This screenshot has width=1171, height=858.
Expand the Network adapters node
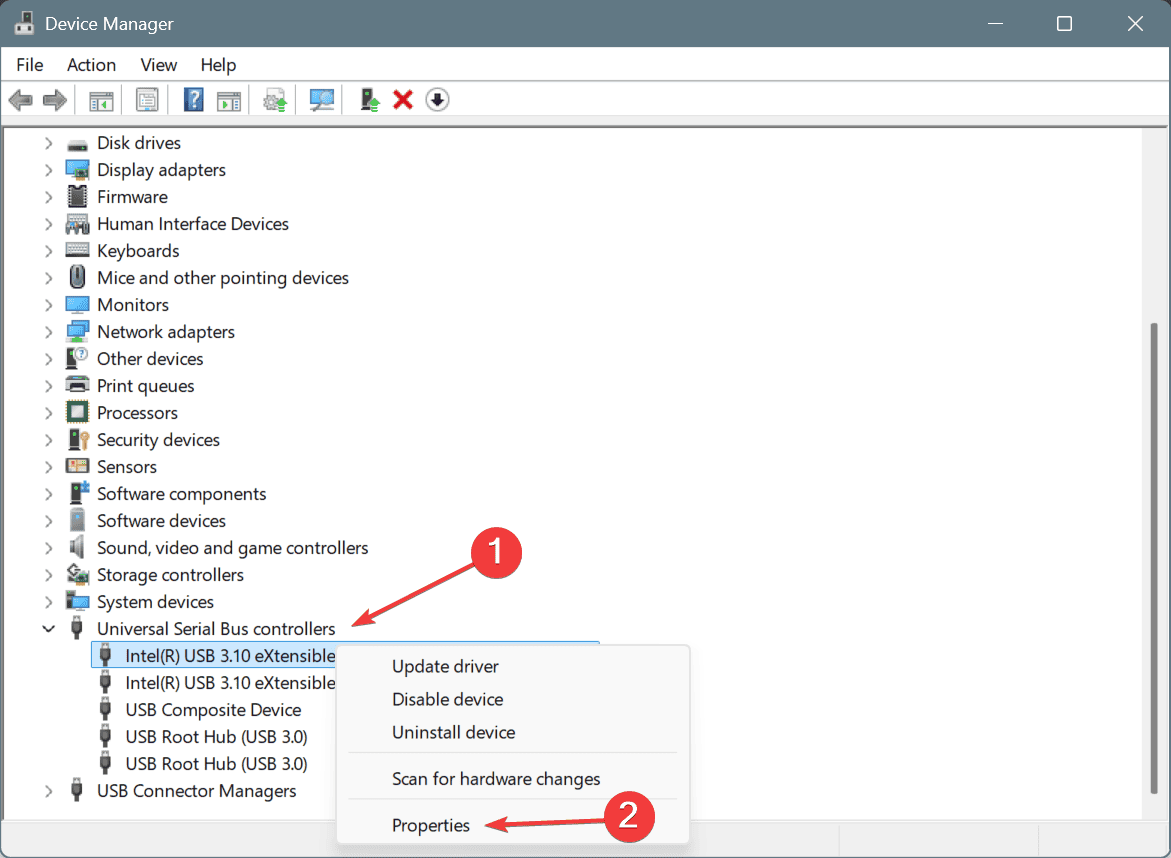coord(48,332)
